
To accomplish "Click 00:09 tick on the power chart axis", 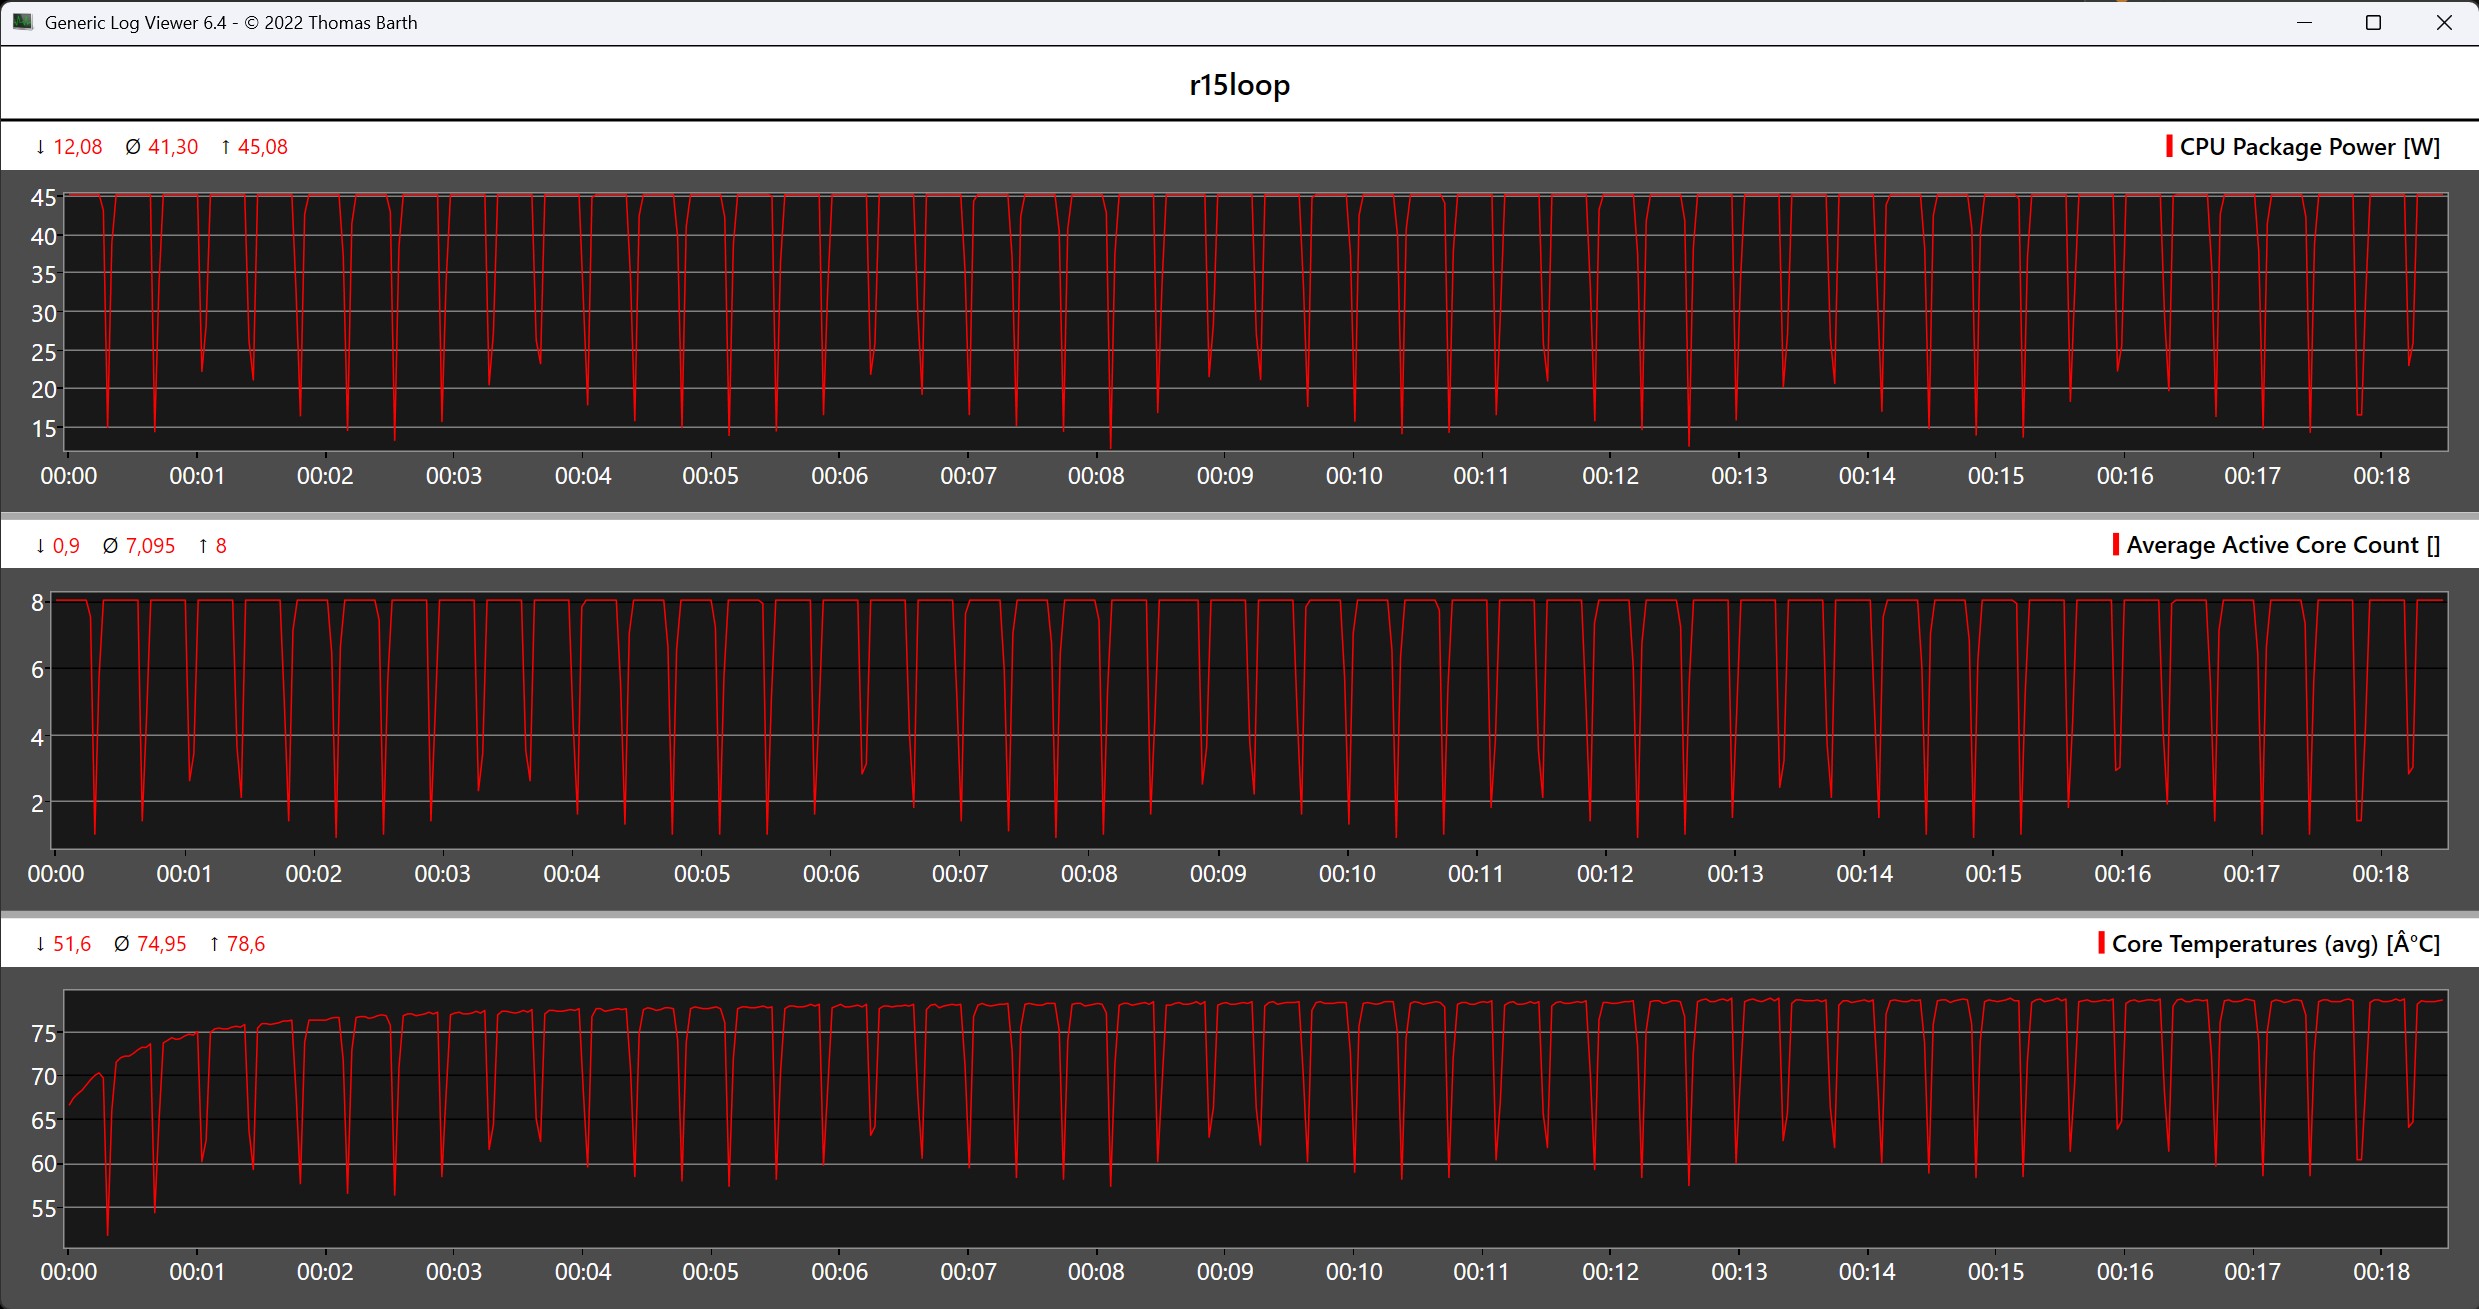I will click(1225, 476).
